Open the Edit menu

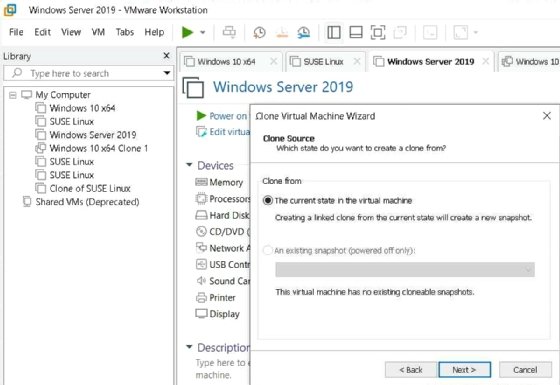click(x=42, y=32)
